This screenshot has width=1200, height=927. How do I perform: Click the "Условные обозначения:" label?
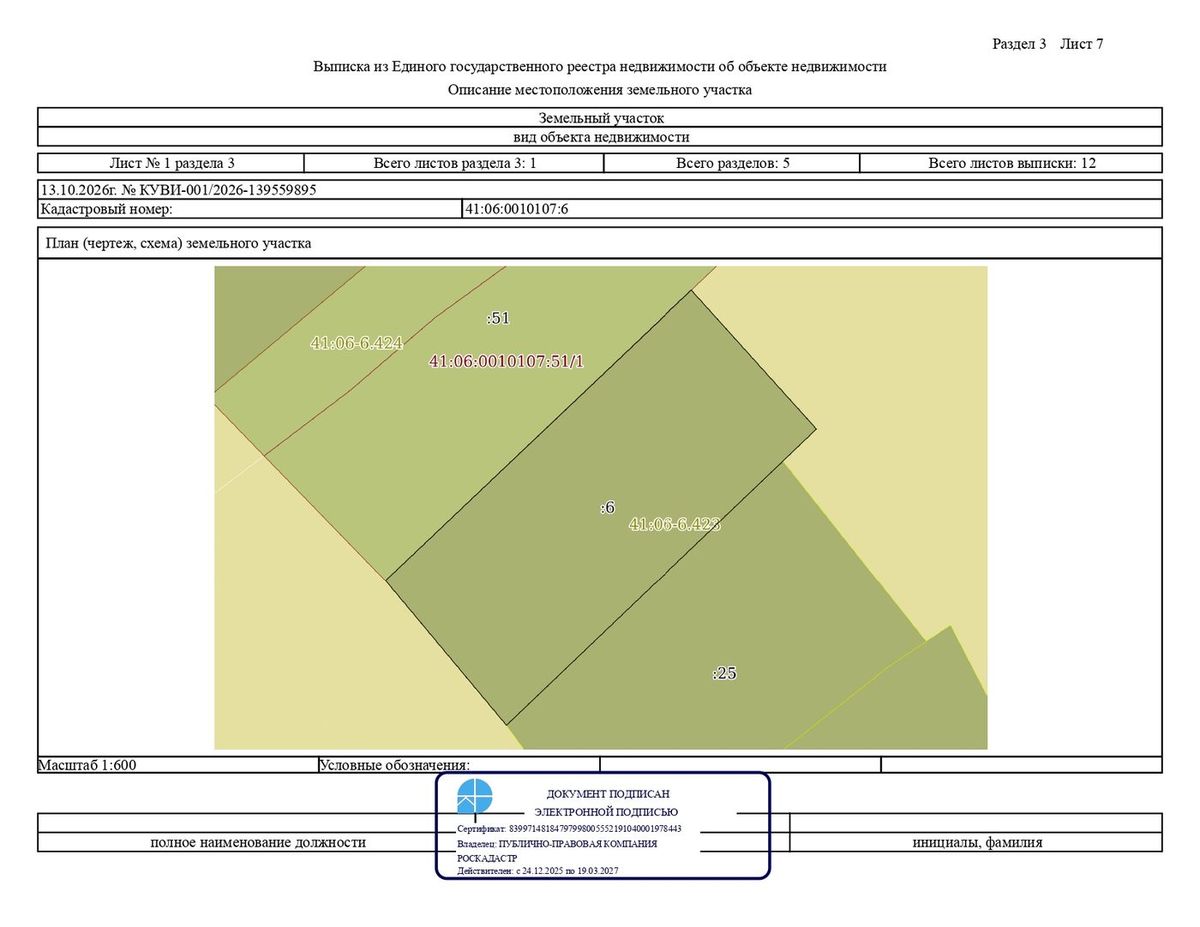tap(394, 765)
